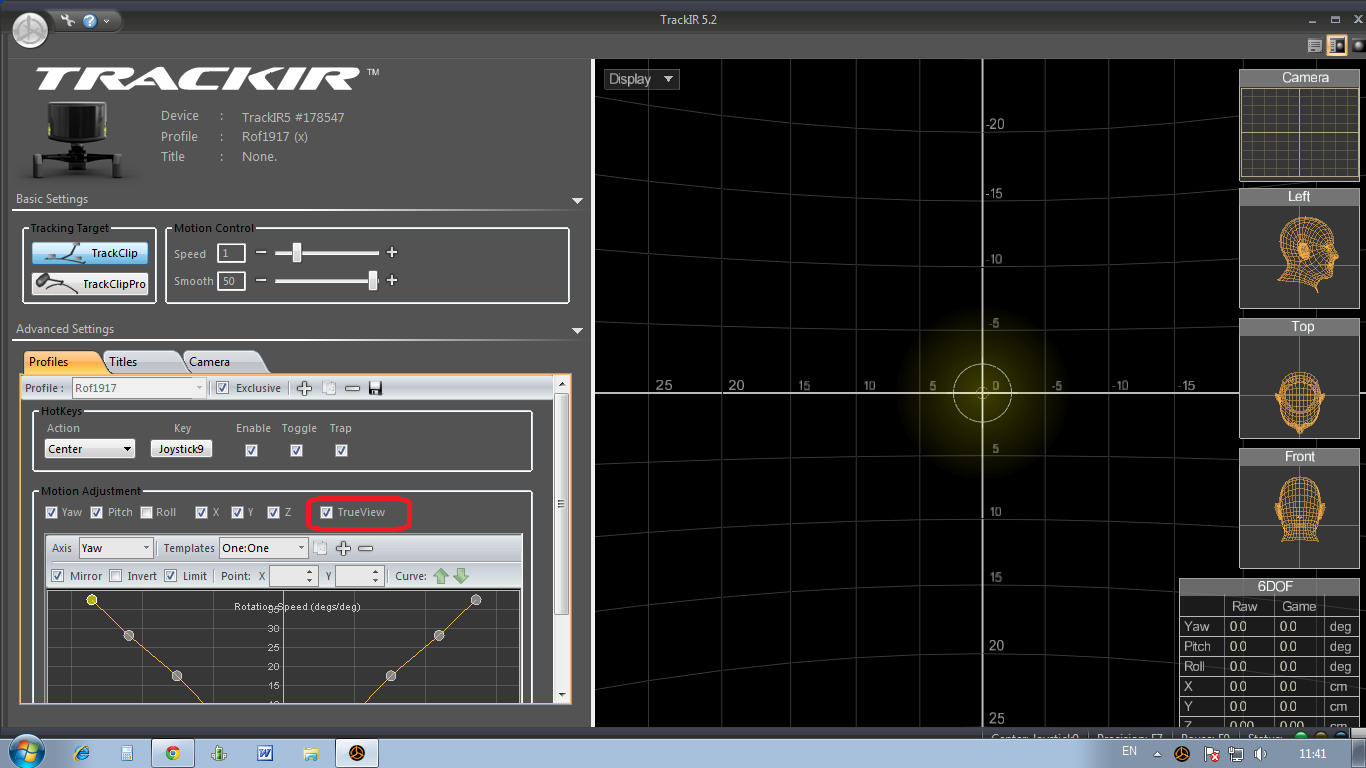Screen dimensions: 1366x768
Task: Show hidden system tray icons arrow
Action: 1158,754
